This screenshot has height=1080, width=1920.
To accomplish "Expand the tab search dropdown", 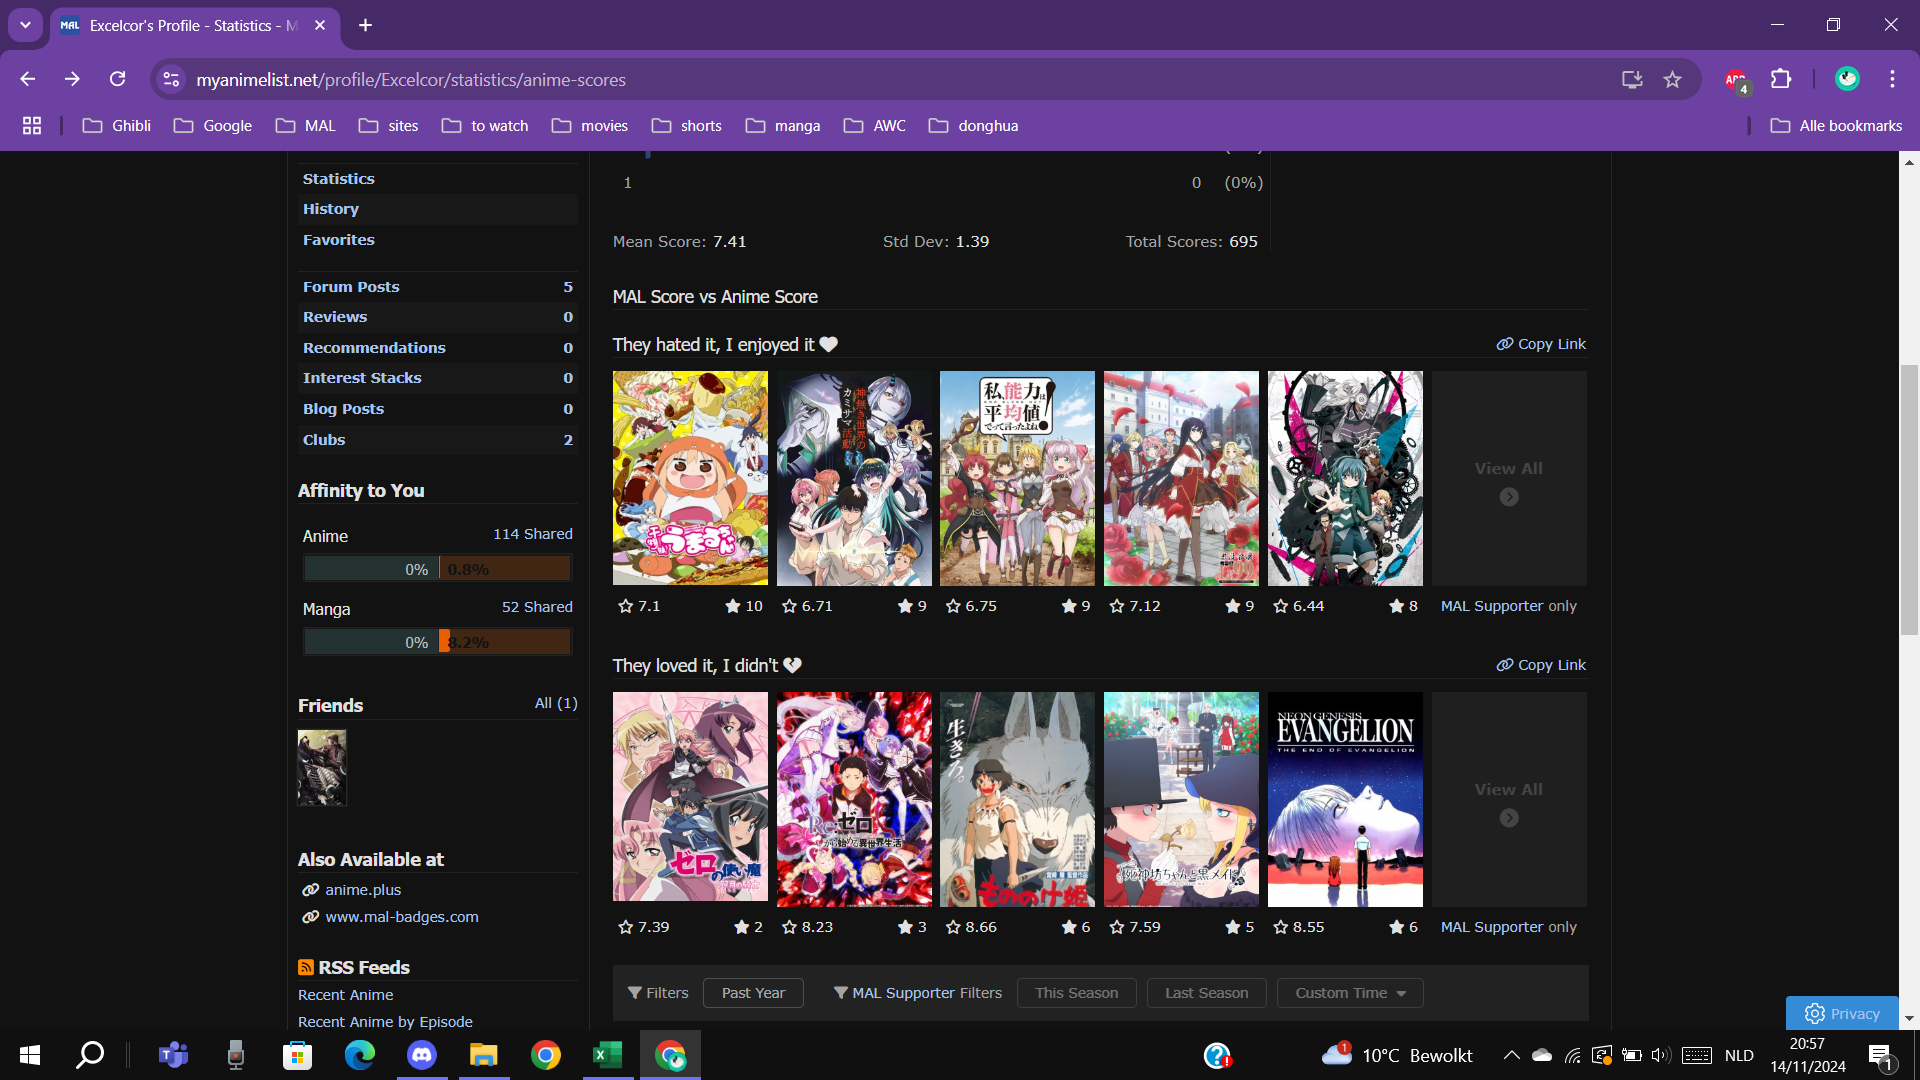I will point(25,25).
